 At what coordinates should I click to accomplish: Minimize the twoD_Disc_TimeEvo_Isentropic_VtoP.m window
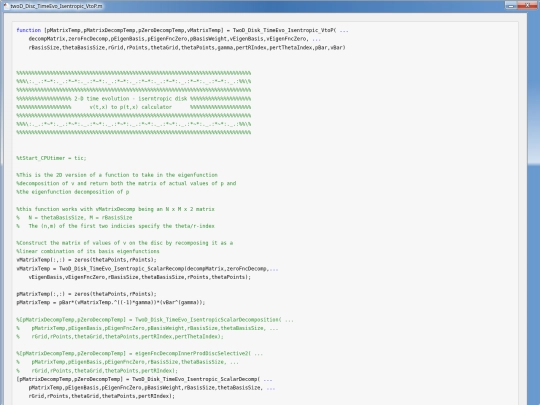tap(511, 5)
